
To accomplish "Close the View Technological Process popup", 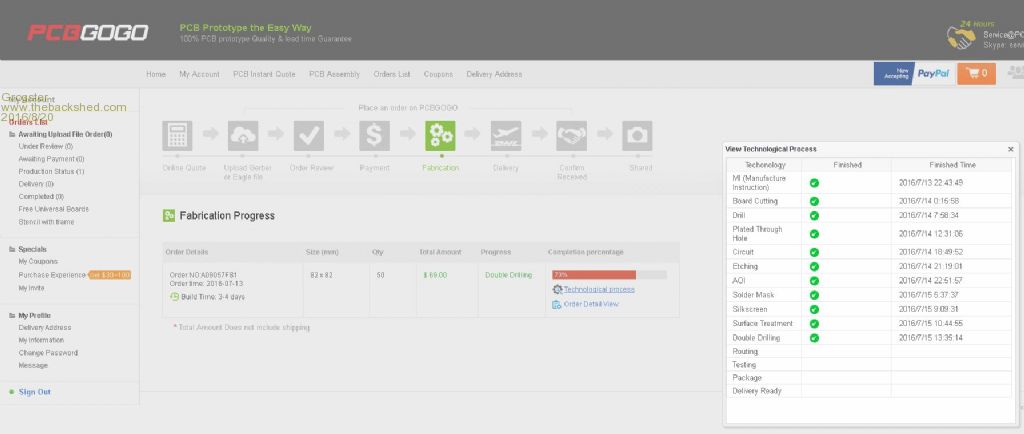I will click(1010, 149).
